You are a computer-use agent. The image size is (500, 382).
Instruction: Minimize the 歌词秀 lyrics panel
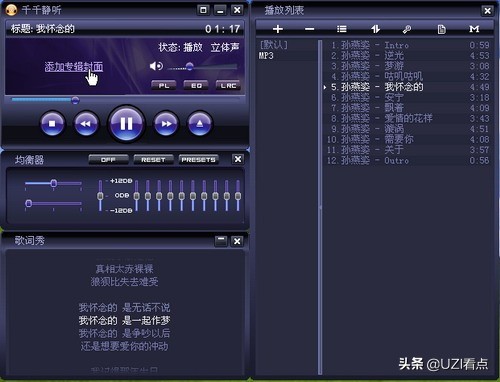coord(221,241)
